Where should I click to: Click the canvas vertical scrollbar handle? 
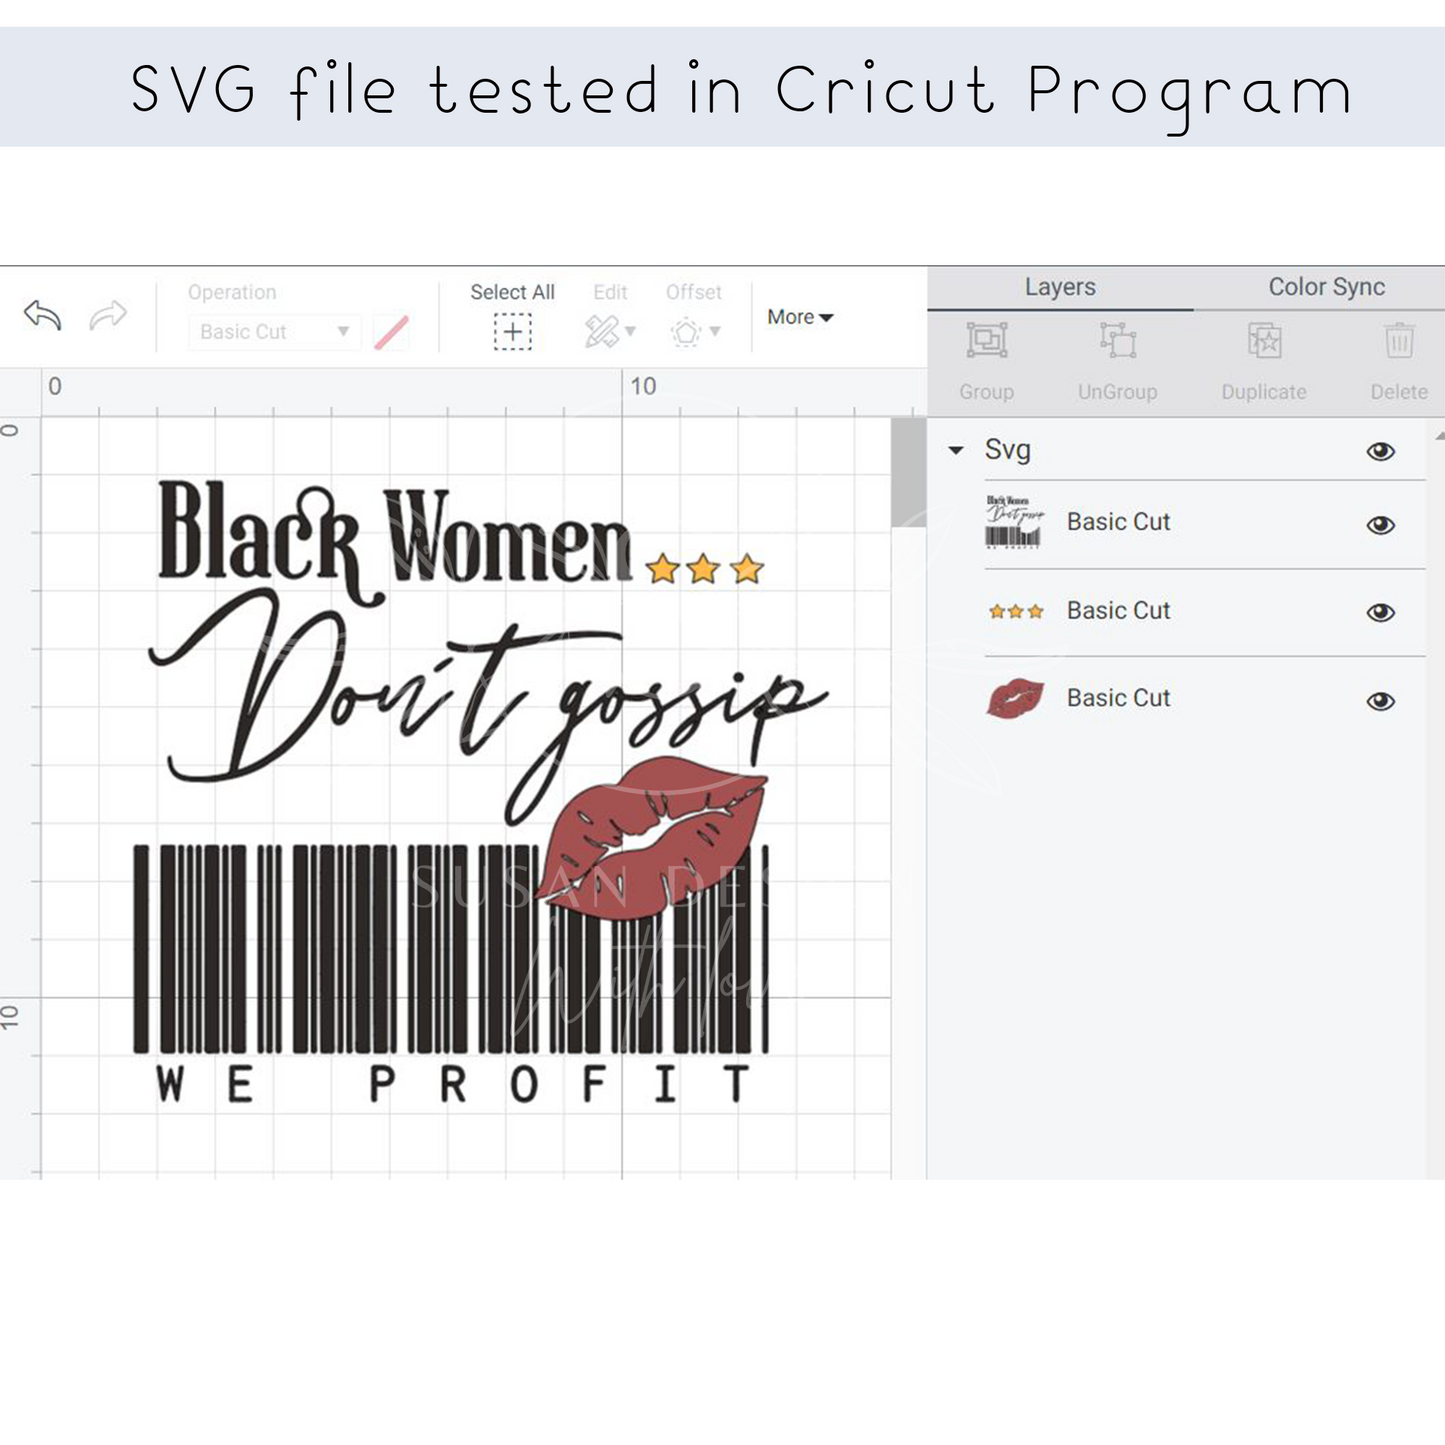coord(908,471)
